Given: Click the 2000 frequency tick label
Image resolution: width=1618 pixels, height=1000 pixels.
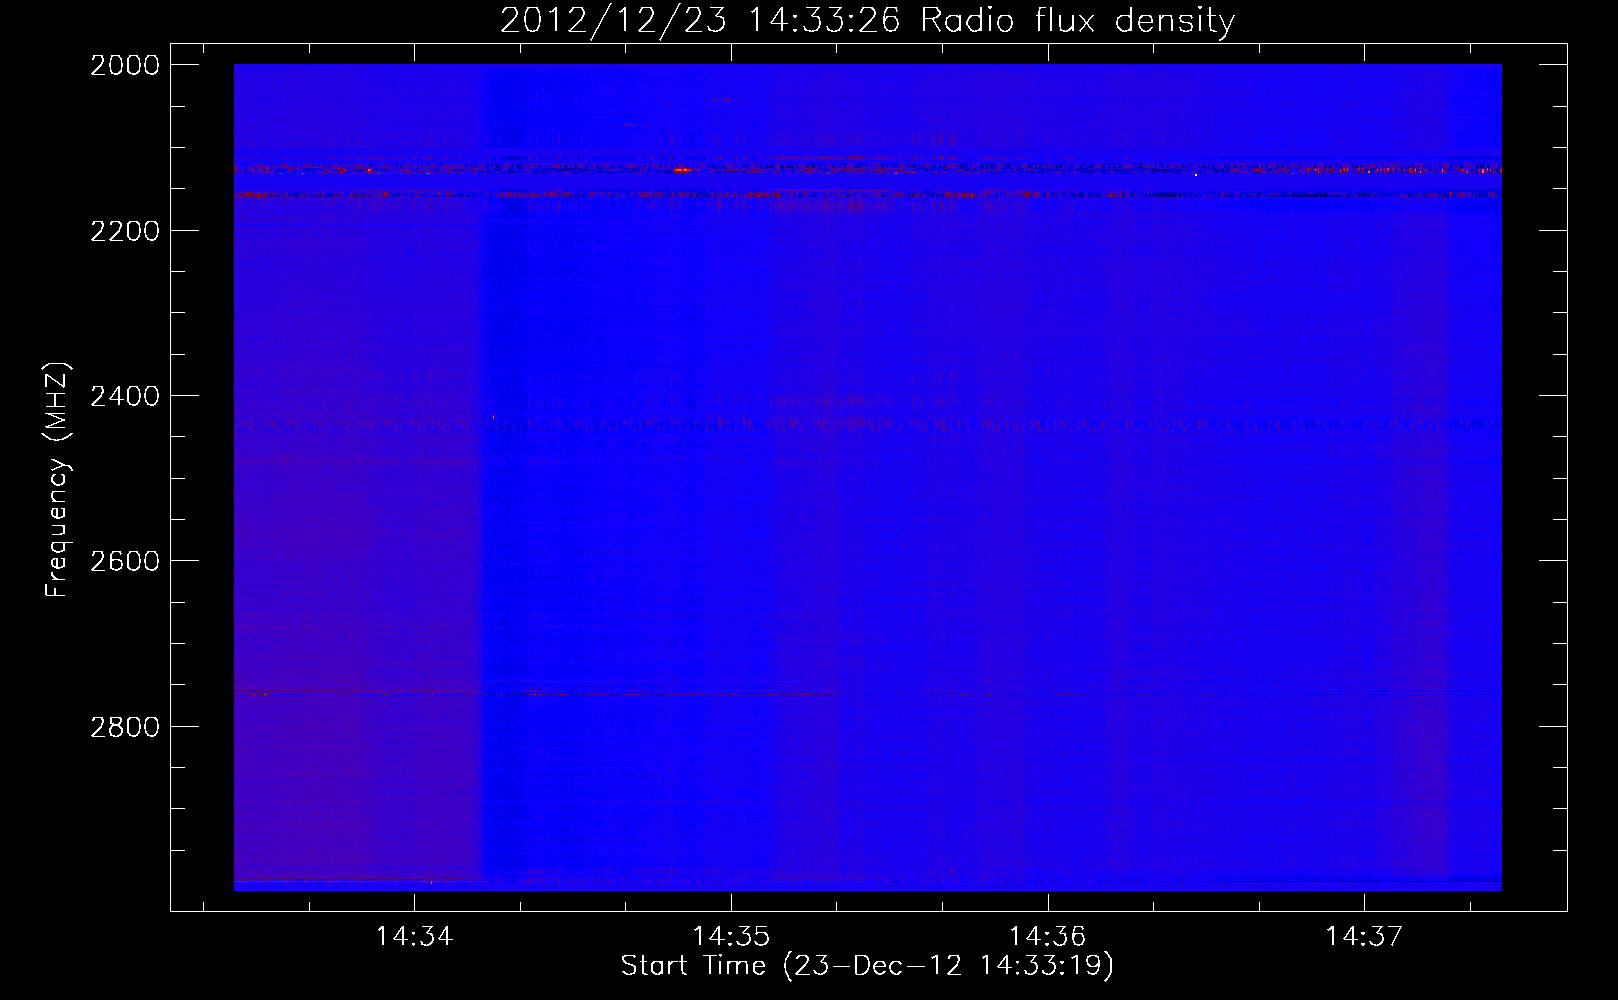Looking at the screenshot, I should (x=125, y=65).
